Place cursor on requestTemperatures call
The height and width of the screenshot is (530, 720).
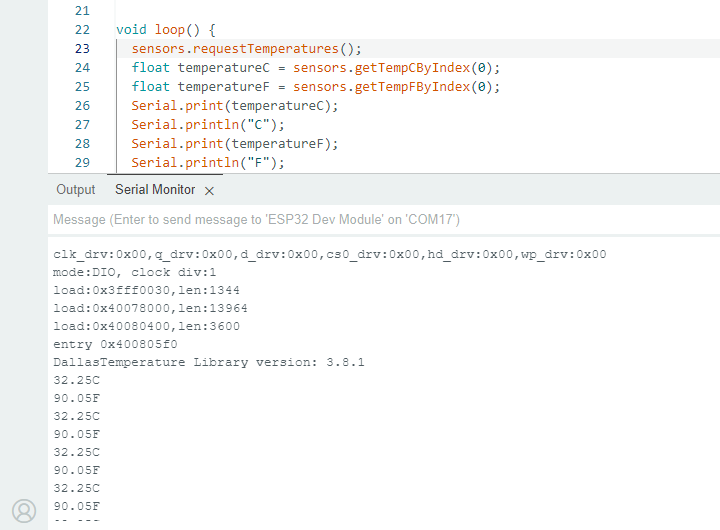[x=265, y=49]
